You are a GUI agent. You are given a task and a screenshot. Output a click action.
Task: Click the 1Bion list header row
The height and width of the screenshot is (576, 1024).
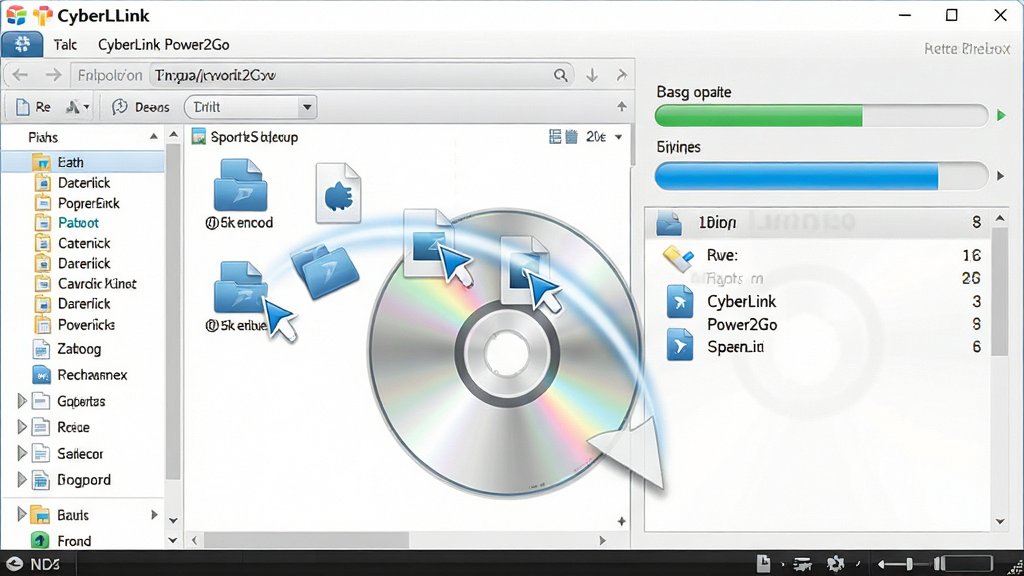[818, 223]
